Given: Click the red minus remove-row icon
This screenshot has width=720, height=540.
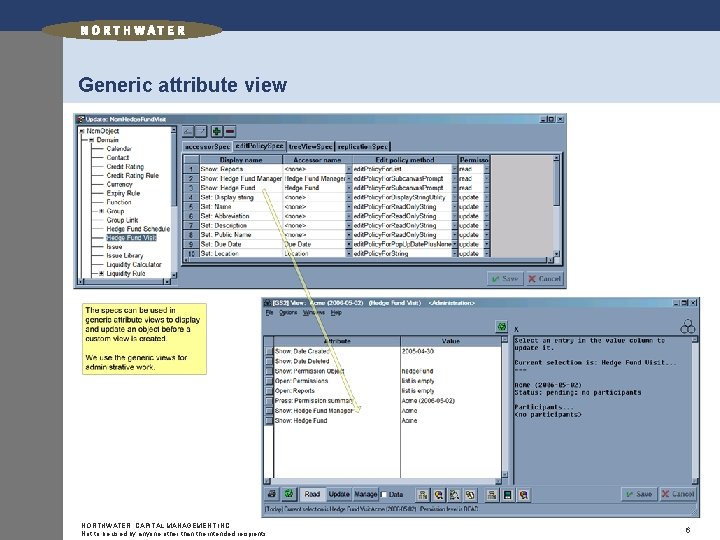Looking at the screenshot, I should 230,131.
